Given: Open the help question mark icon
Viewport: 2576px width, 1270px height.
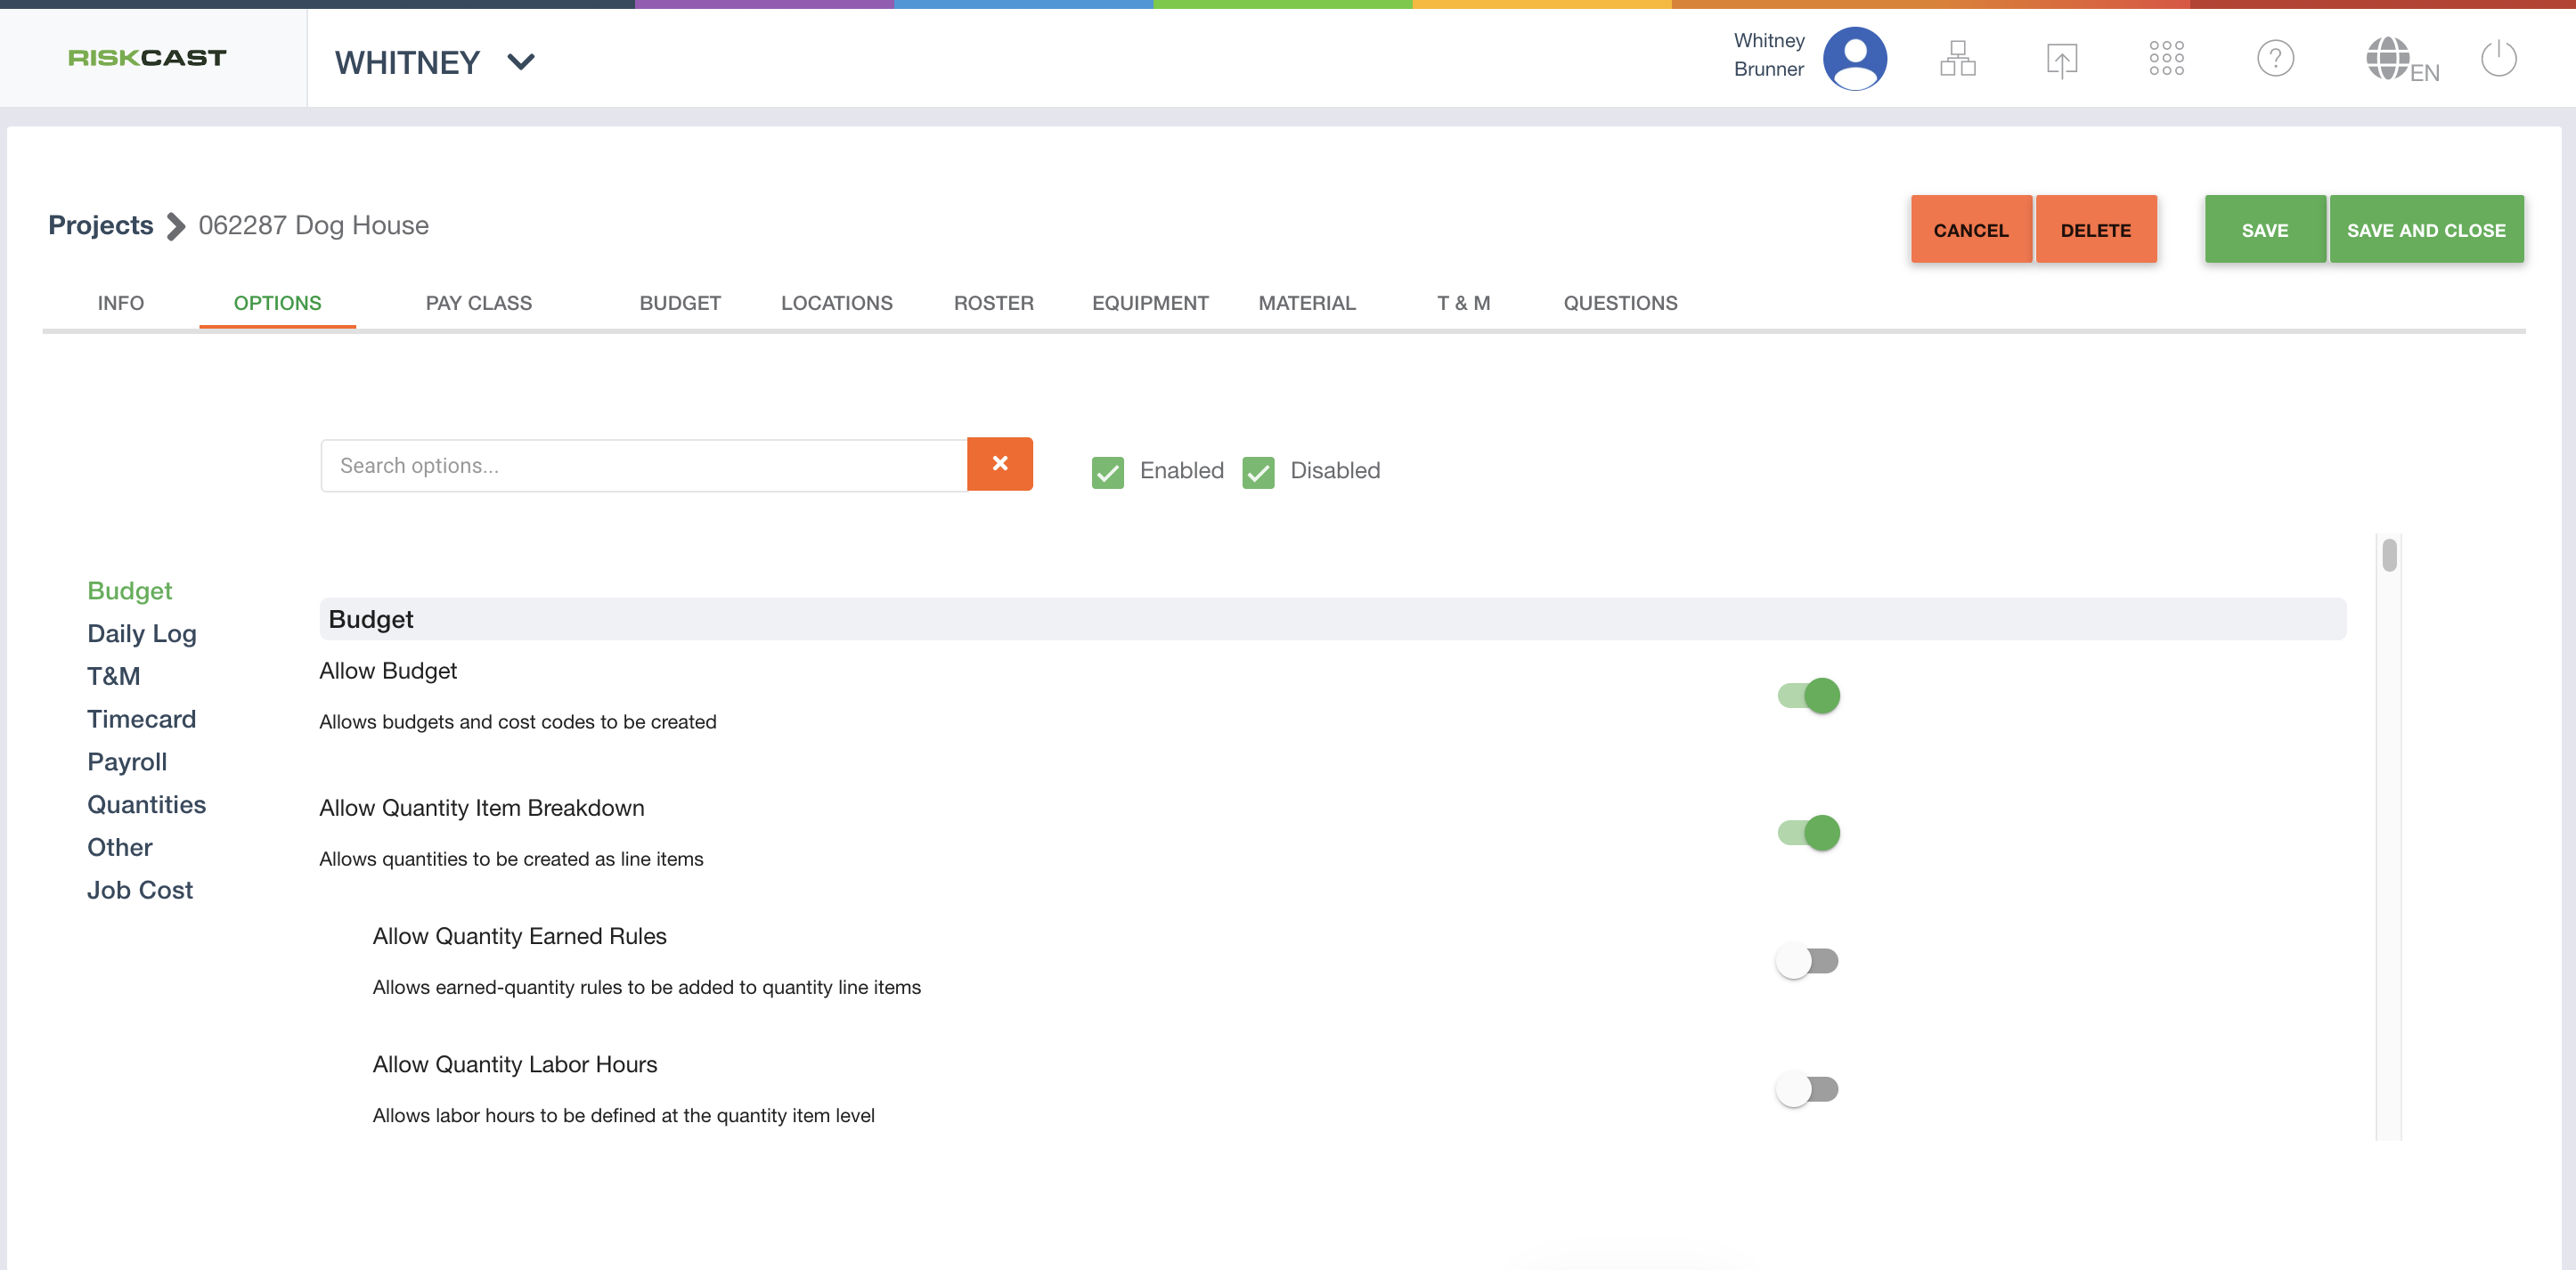Looking at the screenshot, I should point(2275,59).
